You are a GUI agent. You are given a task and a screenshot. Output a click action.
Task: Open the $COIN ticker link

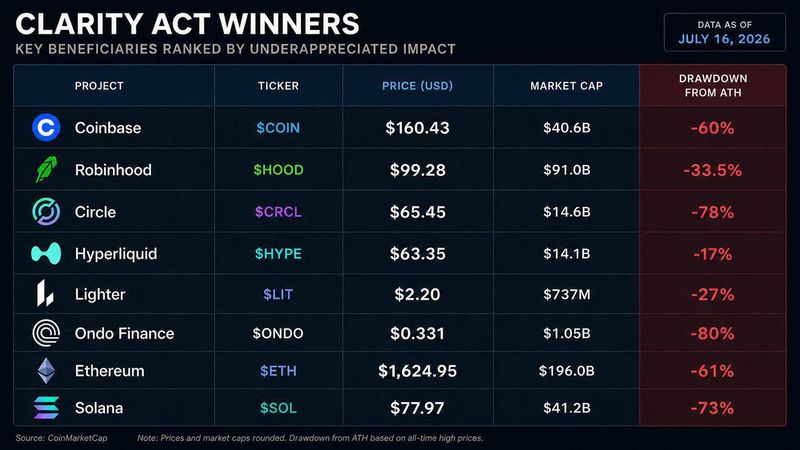278,128
